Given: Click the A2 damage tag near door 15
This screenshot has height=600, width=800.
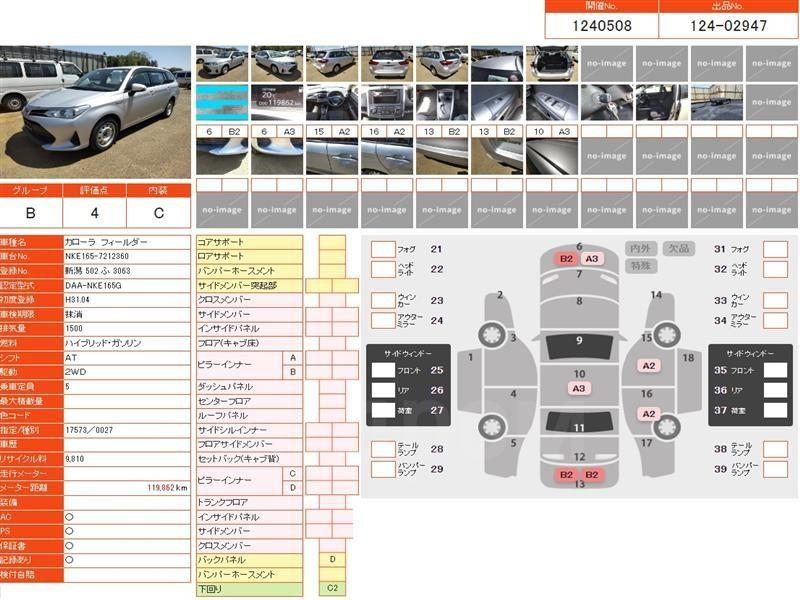Looking at the screenshot, I should 648,366.
